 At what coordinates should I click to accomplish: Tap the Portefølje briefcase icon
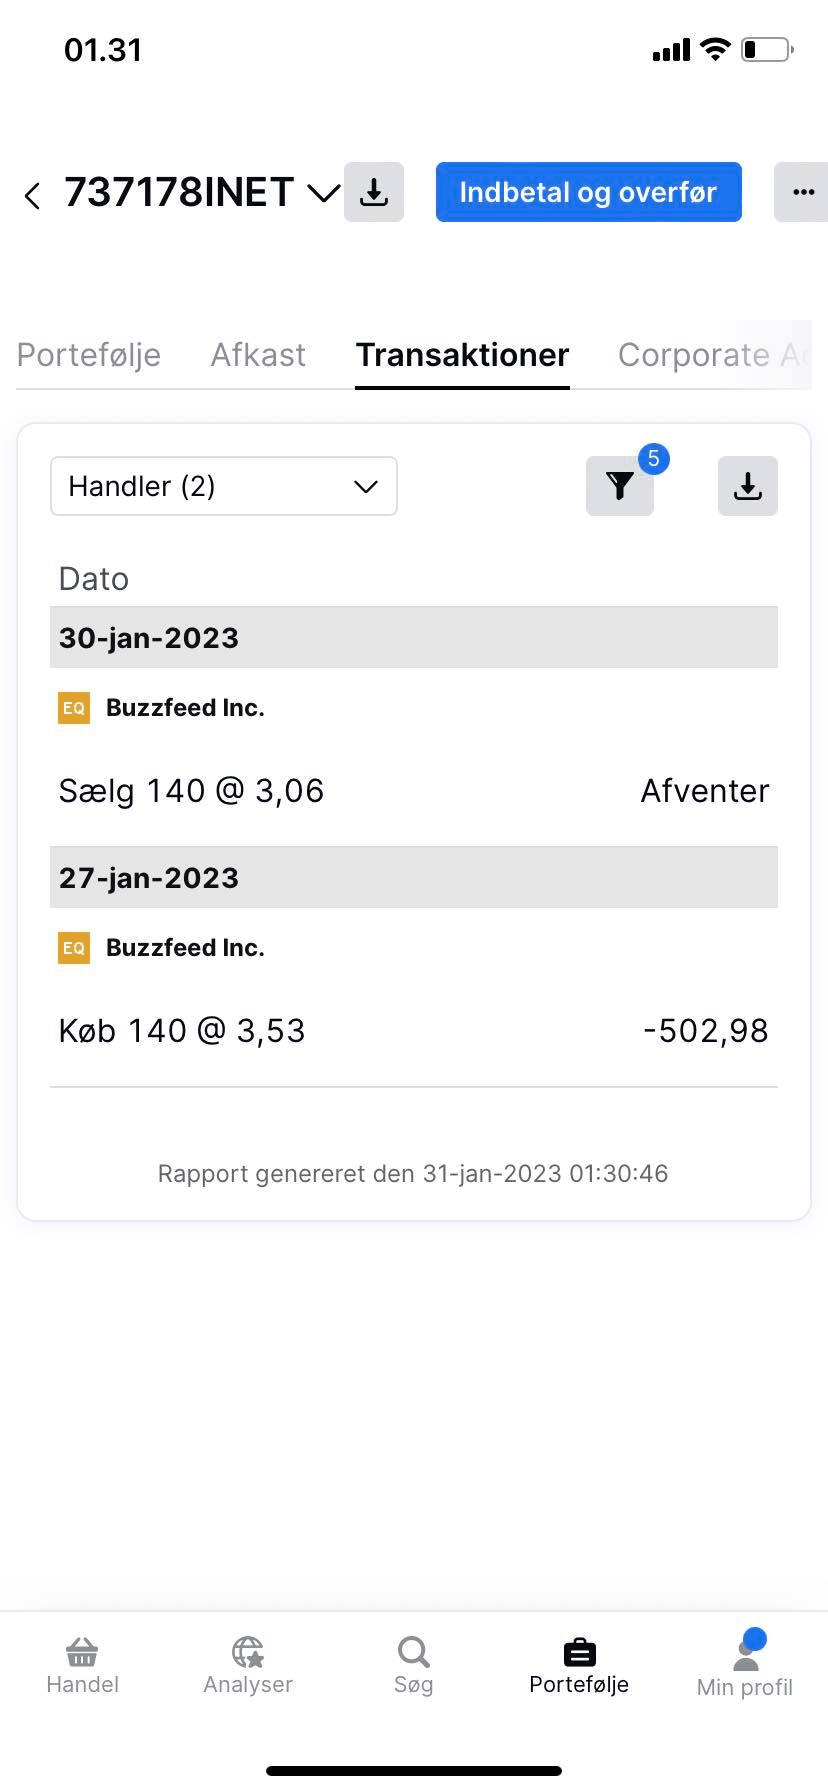pyautogui.click(x=579, y=1652)
